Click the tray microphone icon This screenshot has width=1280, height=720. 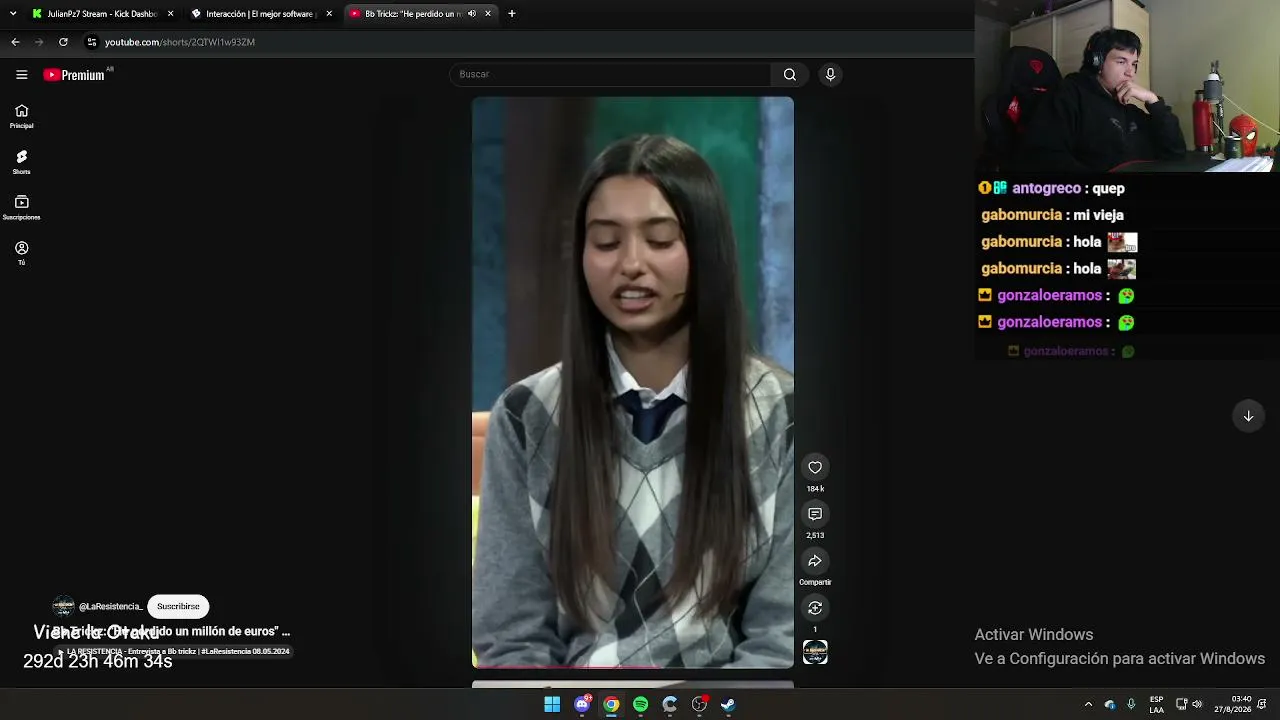pos(1131,704)
